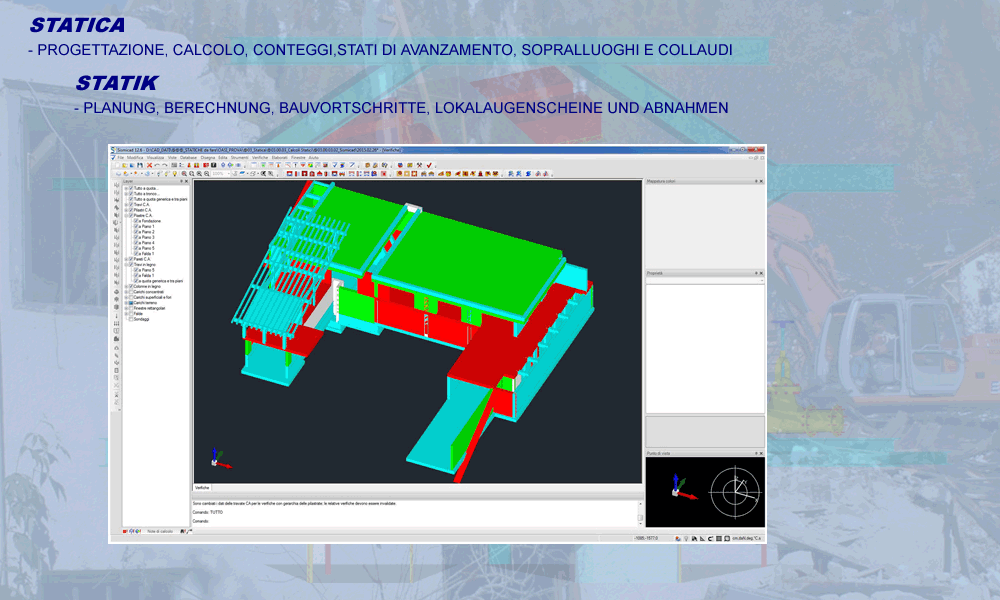The height and width of the screenshot is (600, 1000).
Task: Expand the Falde tree node
Action: [x=126, y=314]
